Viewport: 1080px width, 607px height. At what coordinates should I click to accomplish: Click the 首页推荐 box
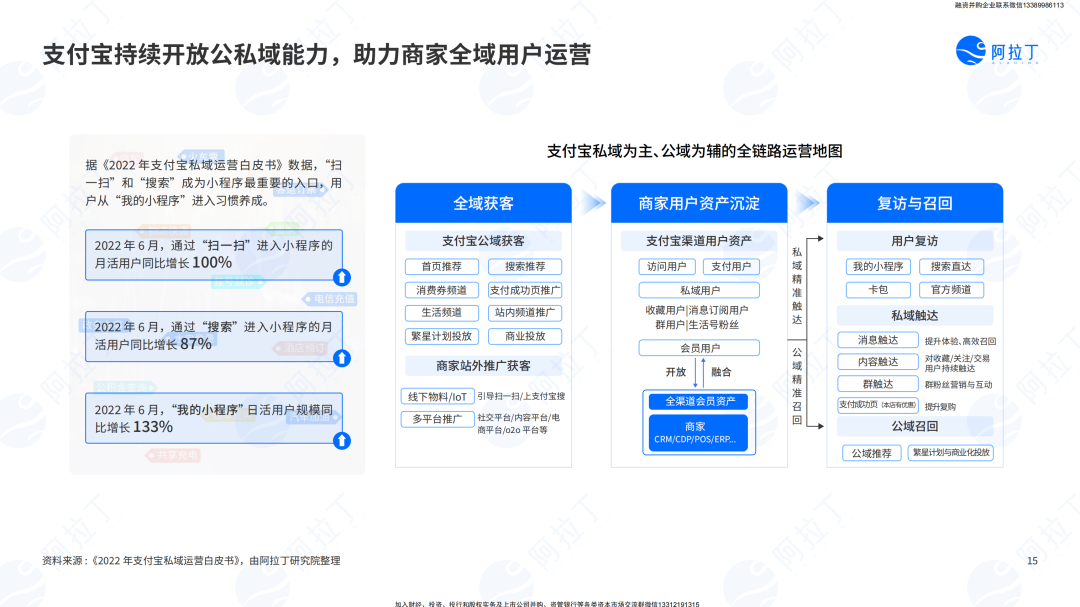[x=442, y=267]
